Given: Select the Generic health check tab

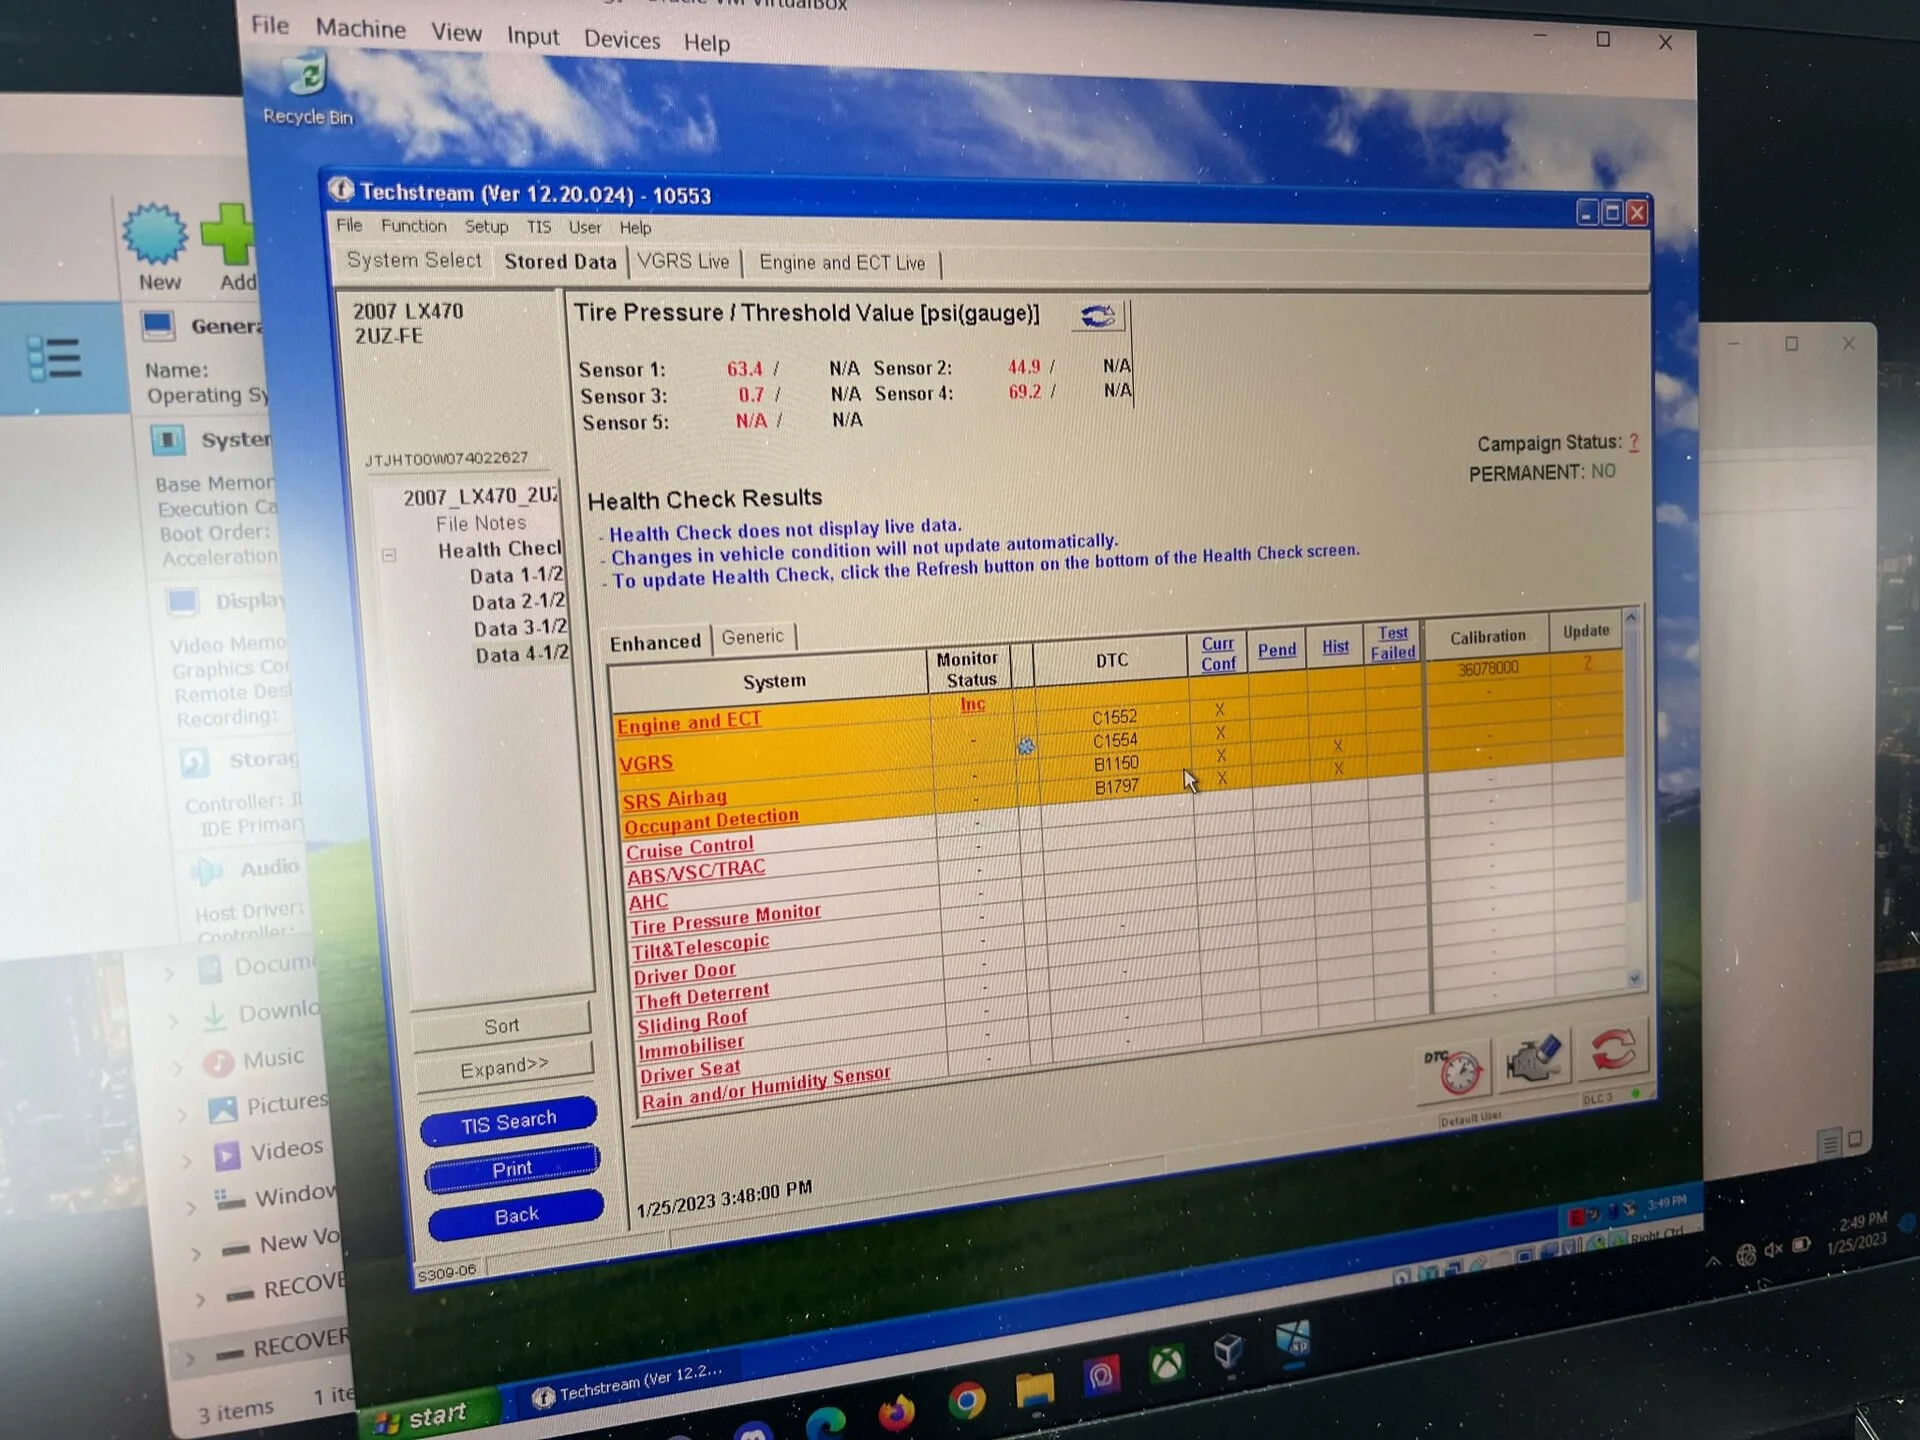Looking at the screenshot, I should click(x=752, y=637).
